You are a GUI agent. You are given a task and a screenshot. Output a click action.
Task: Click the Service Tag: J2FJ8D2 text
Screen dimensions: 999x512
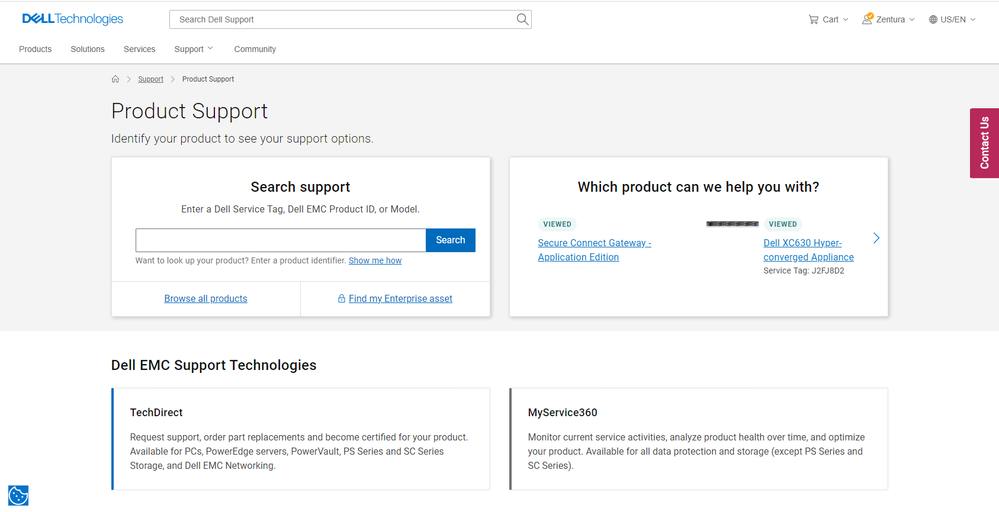pyautogui.click(x=804, y=271)
